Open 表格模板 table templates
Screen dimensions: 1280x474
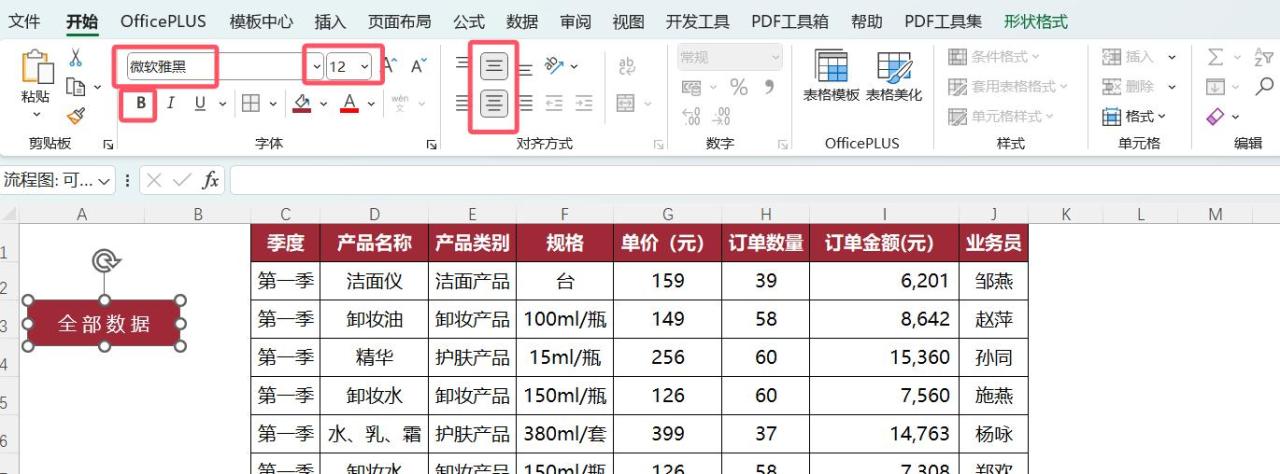(831, 76)
